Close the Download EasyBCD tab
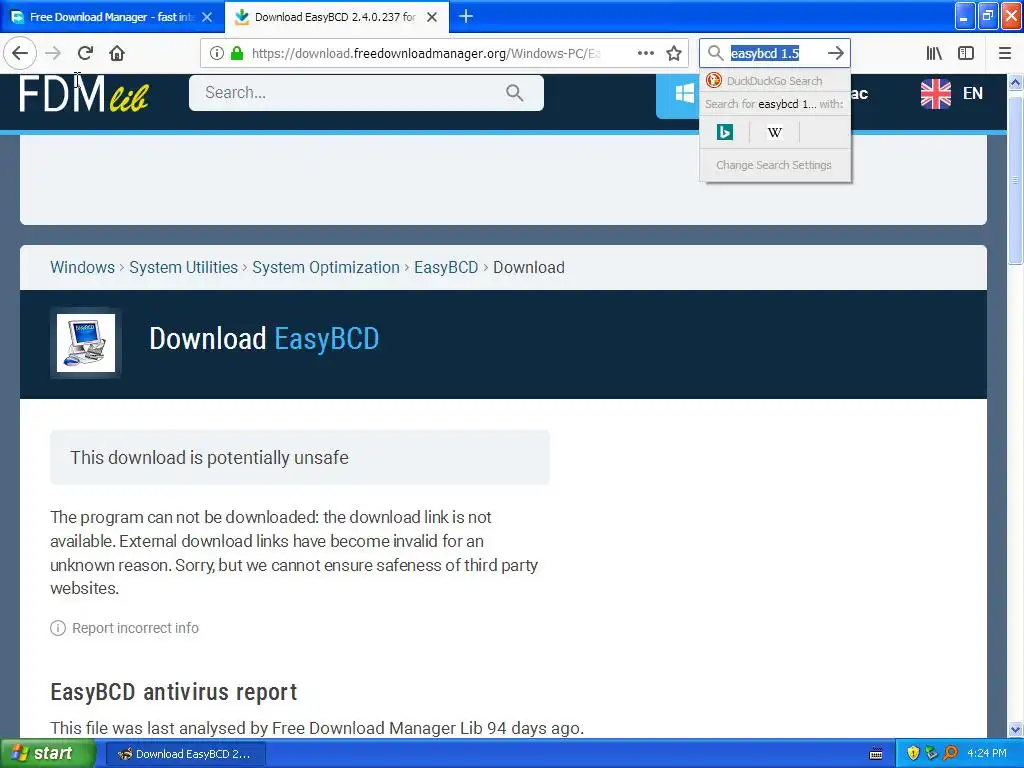 click(x=432, y=17)
